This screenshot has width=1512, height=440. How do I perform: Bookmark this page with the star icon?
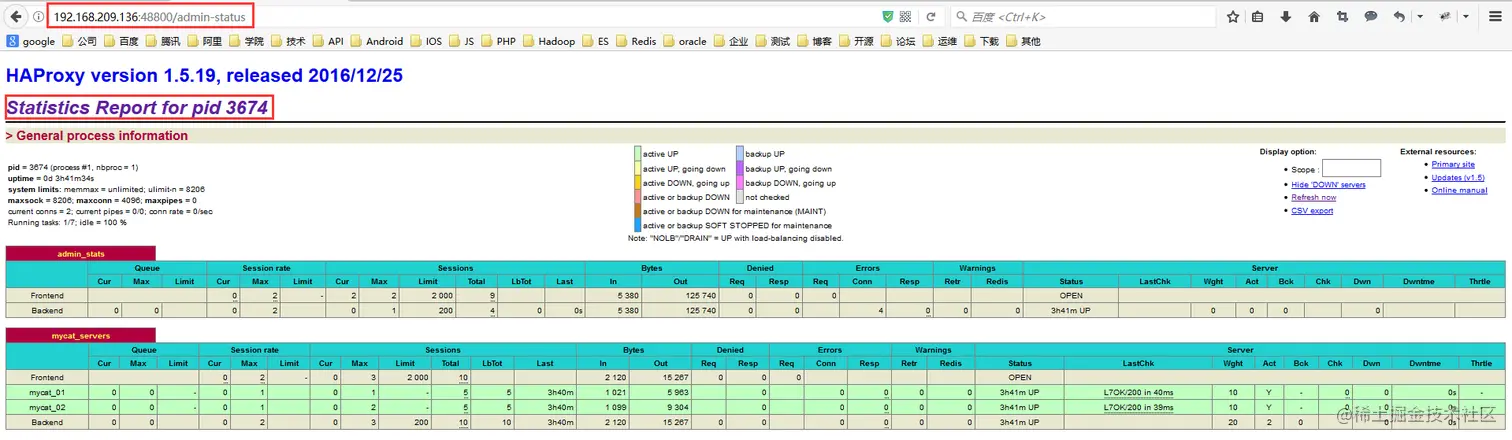[1233, 17]
